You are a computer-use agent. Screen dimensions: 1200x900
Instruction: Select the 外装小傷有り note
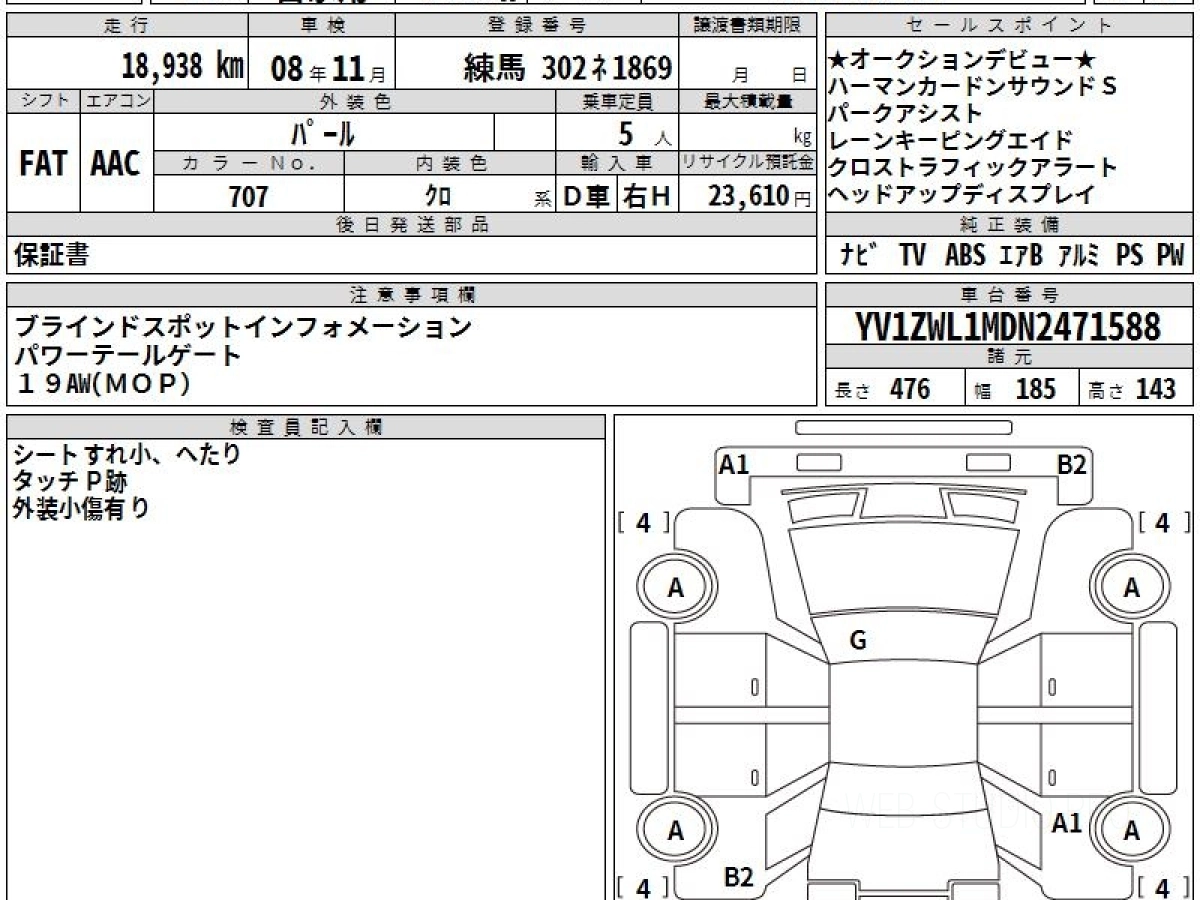pos(82,508)
